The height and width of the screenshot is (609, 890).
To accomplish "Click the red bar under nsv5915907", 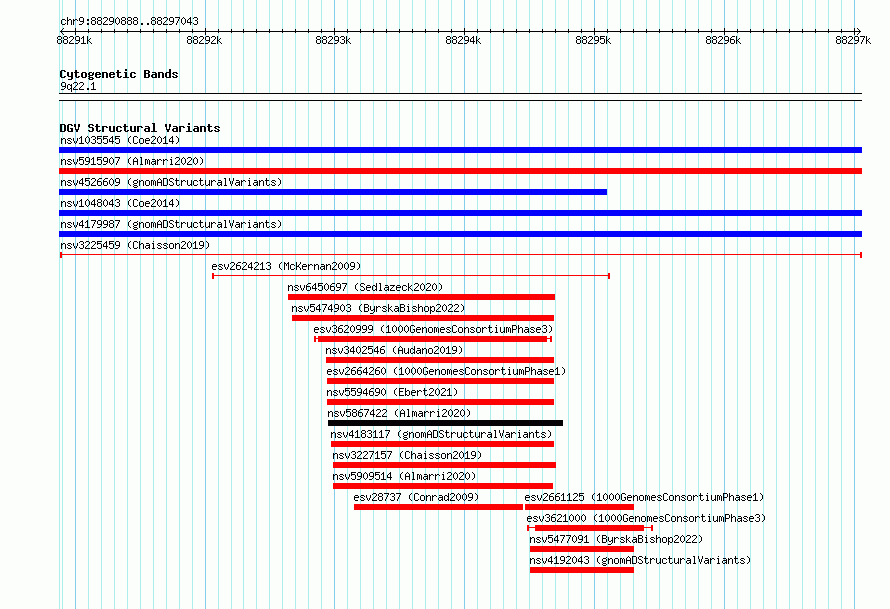I will [x=460, y=171].
